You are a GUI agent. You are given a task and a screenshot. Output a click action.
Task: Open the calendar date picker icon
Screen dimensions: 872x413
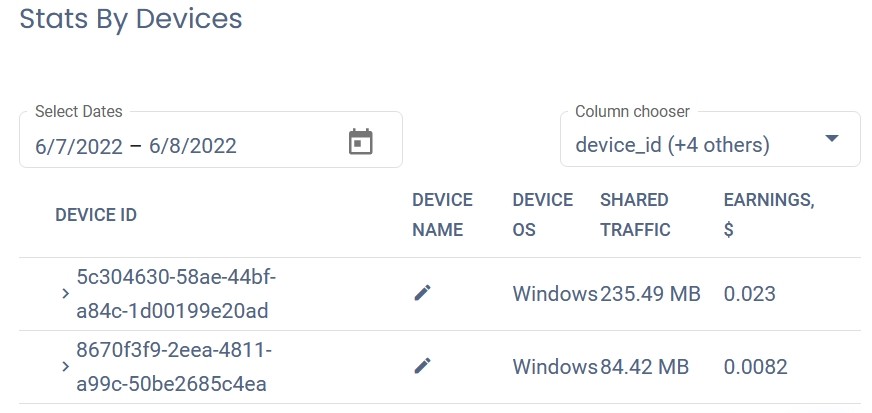[360, 142]
